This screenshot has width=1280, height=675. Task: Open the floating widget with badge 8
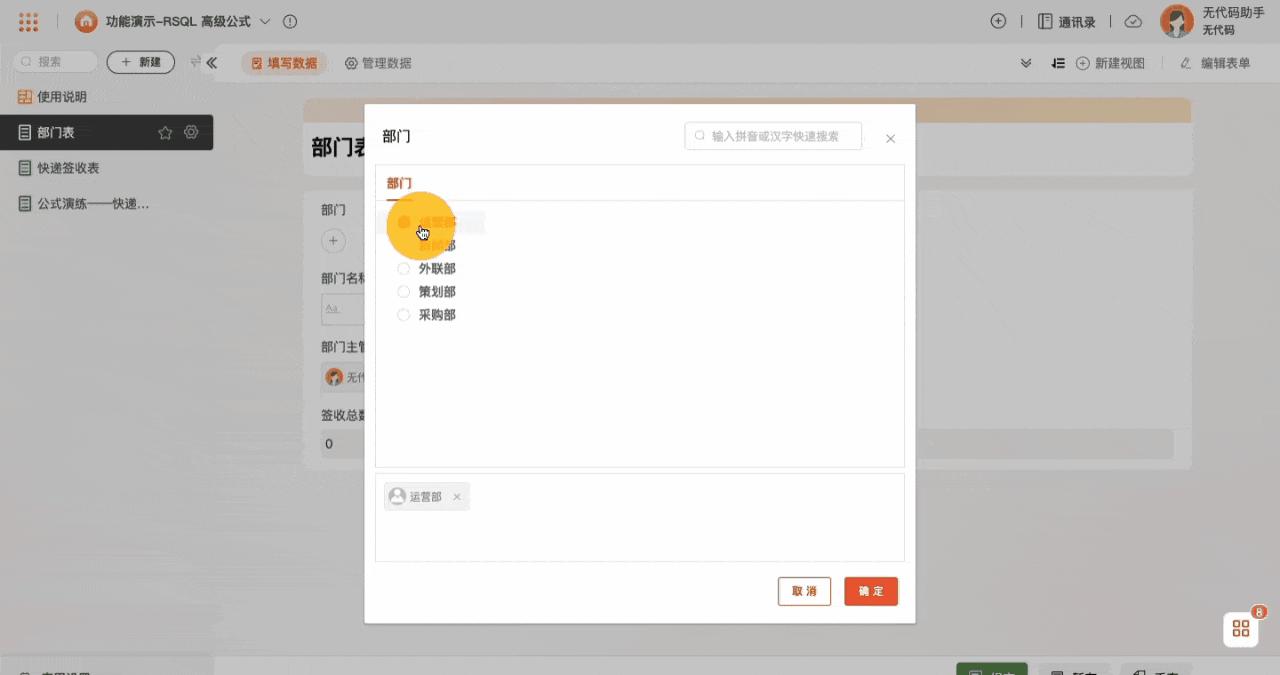point(1240,628)
